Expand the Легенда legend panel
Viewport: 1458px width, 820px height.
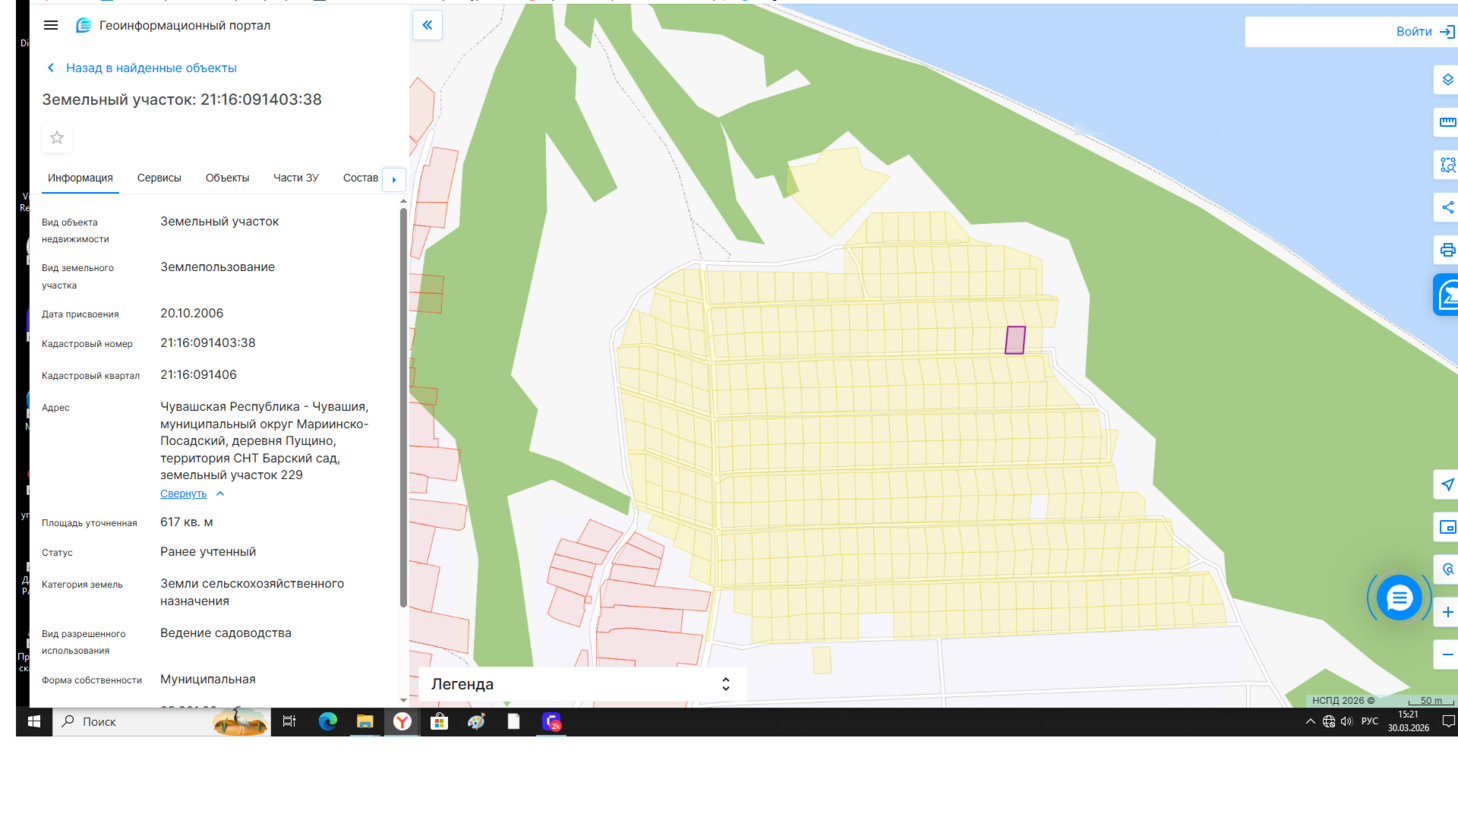[581, 684]
